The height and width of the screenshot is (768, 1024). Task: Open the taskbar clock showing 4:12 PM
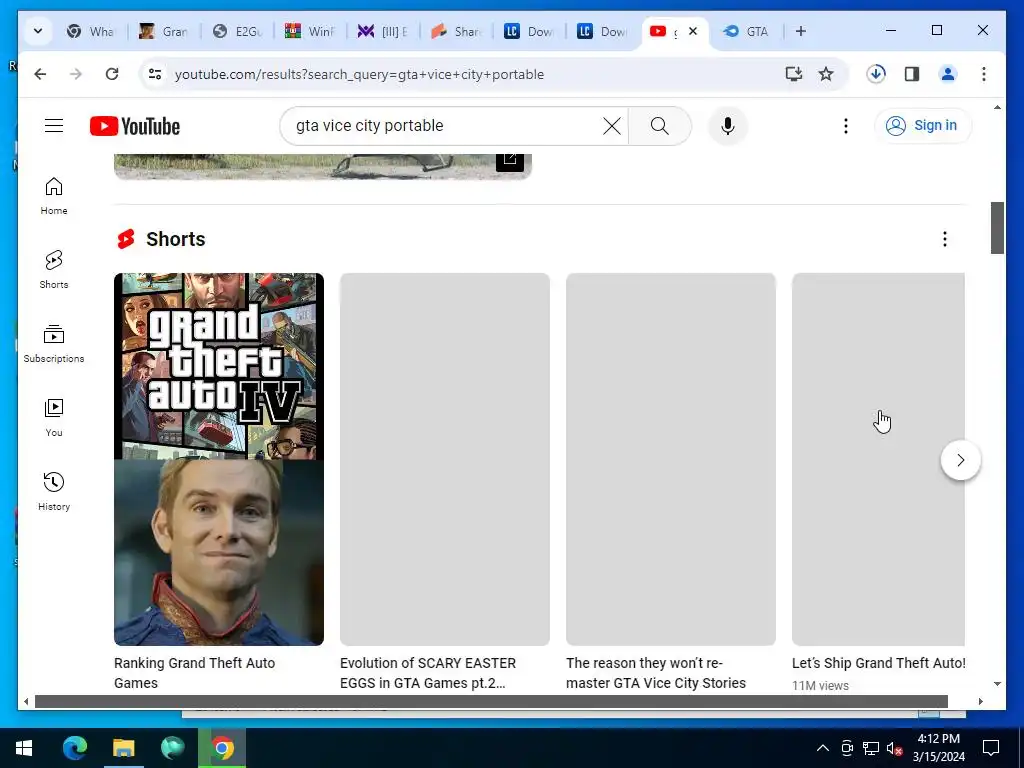coord(938,748)
